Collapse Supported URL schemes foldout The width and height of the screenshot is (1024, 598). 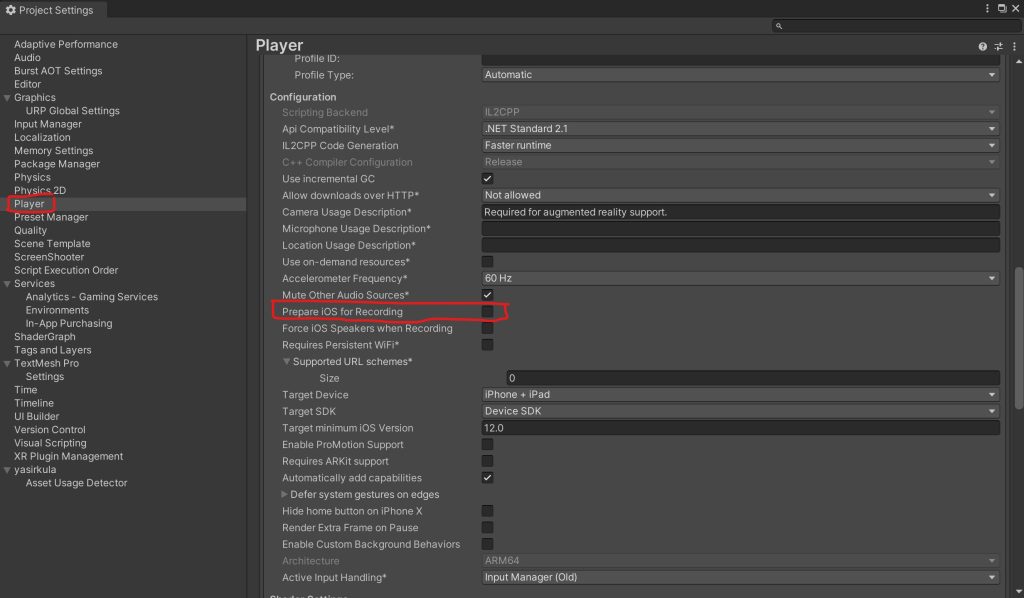tap(286, 361)
